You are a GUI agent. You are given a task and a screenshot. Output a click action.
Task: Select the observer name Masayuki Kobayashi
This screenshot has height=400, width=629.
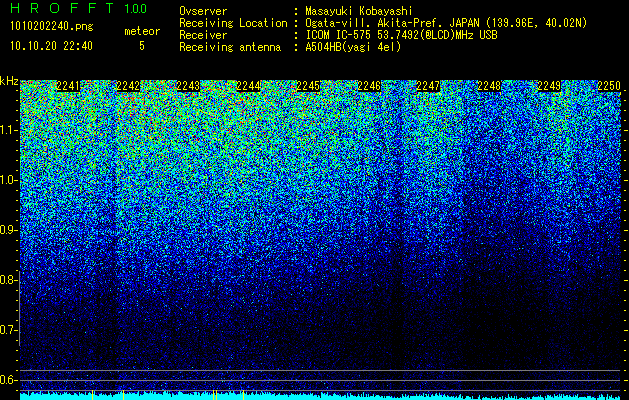pos(359,11)
